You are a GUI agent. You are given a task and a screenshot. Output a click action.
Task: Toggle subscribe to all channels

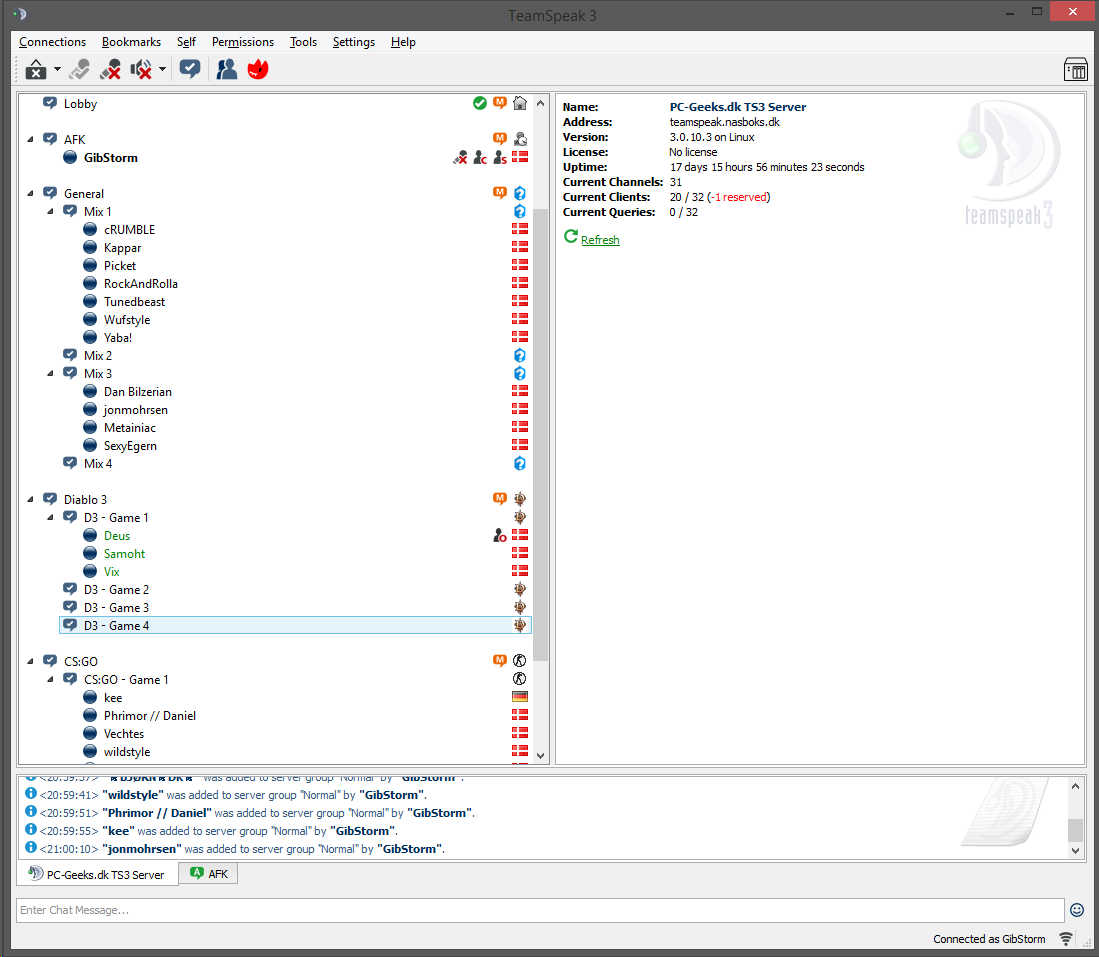click(190, 69)
